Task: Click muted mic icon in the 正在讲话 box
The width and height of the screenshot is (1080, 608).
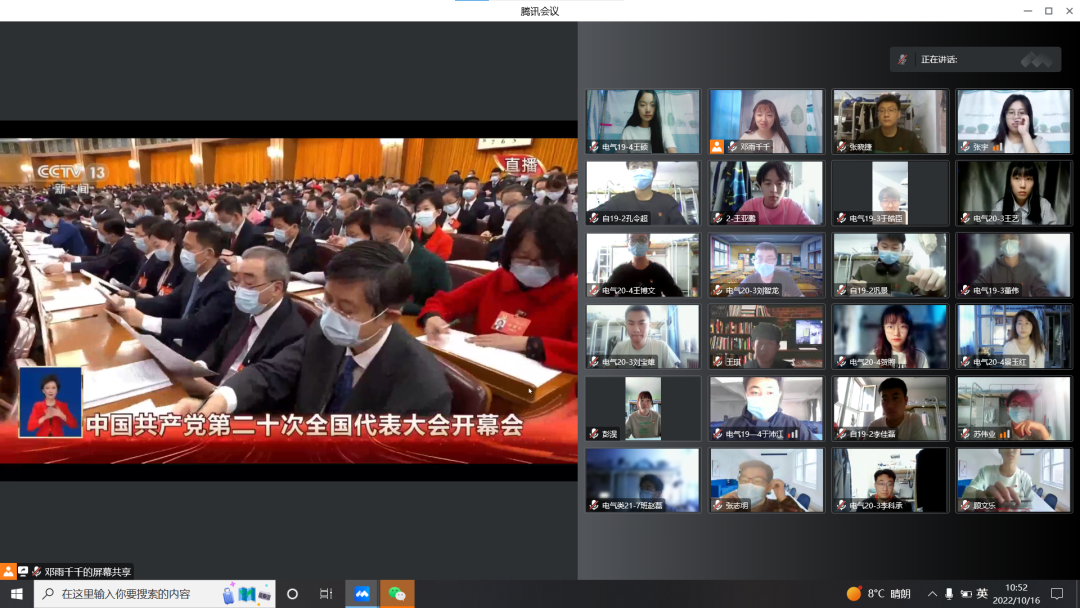Action: pyautogui.click(x=903, y=60)
